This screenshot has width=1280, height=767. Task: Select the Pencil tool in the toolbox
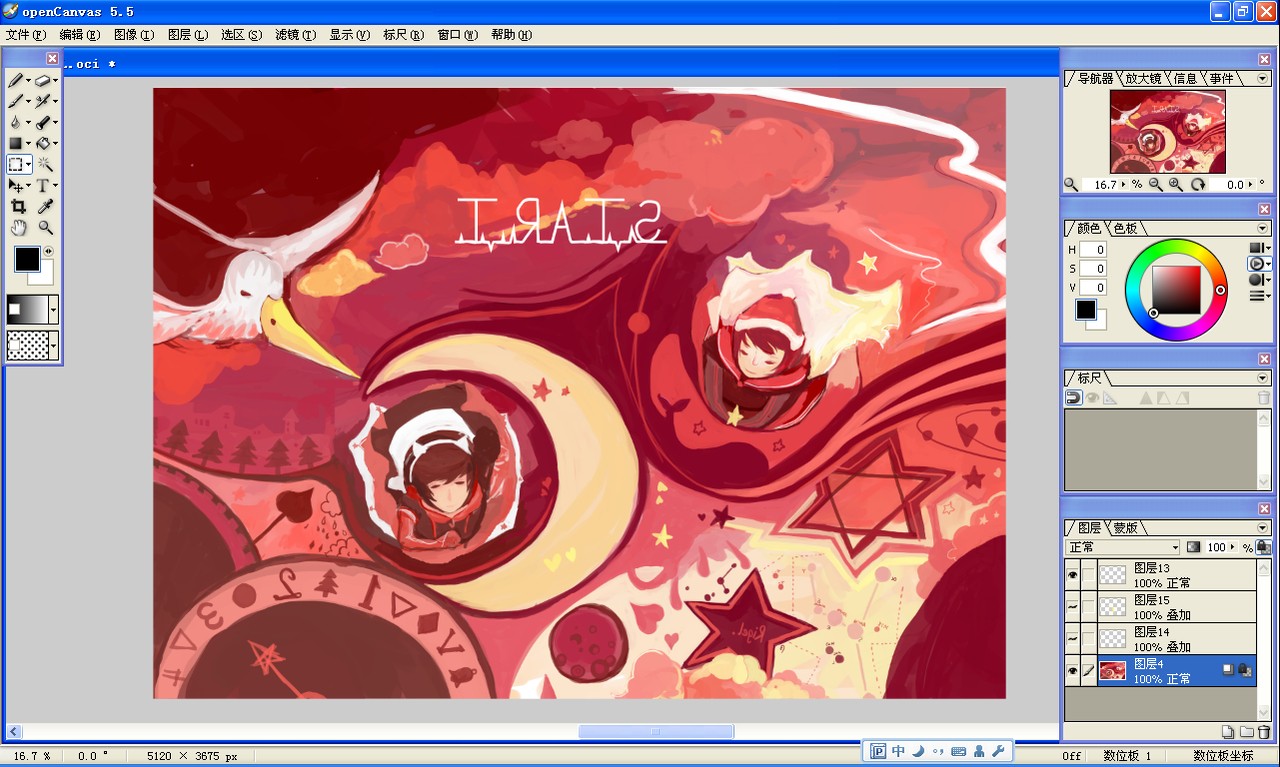[x=16, y=80]
